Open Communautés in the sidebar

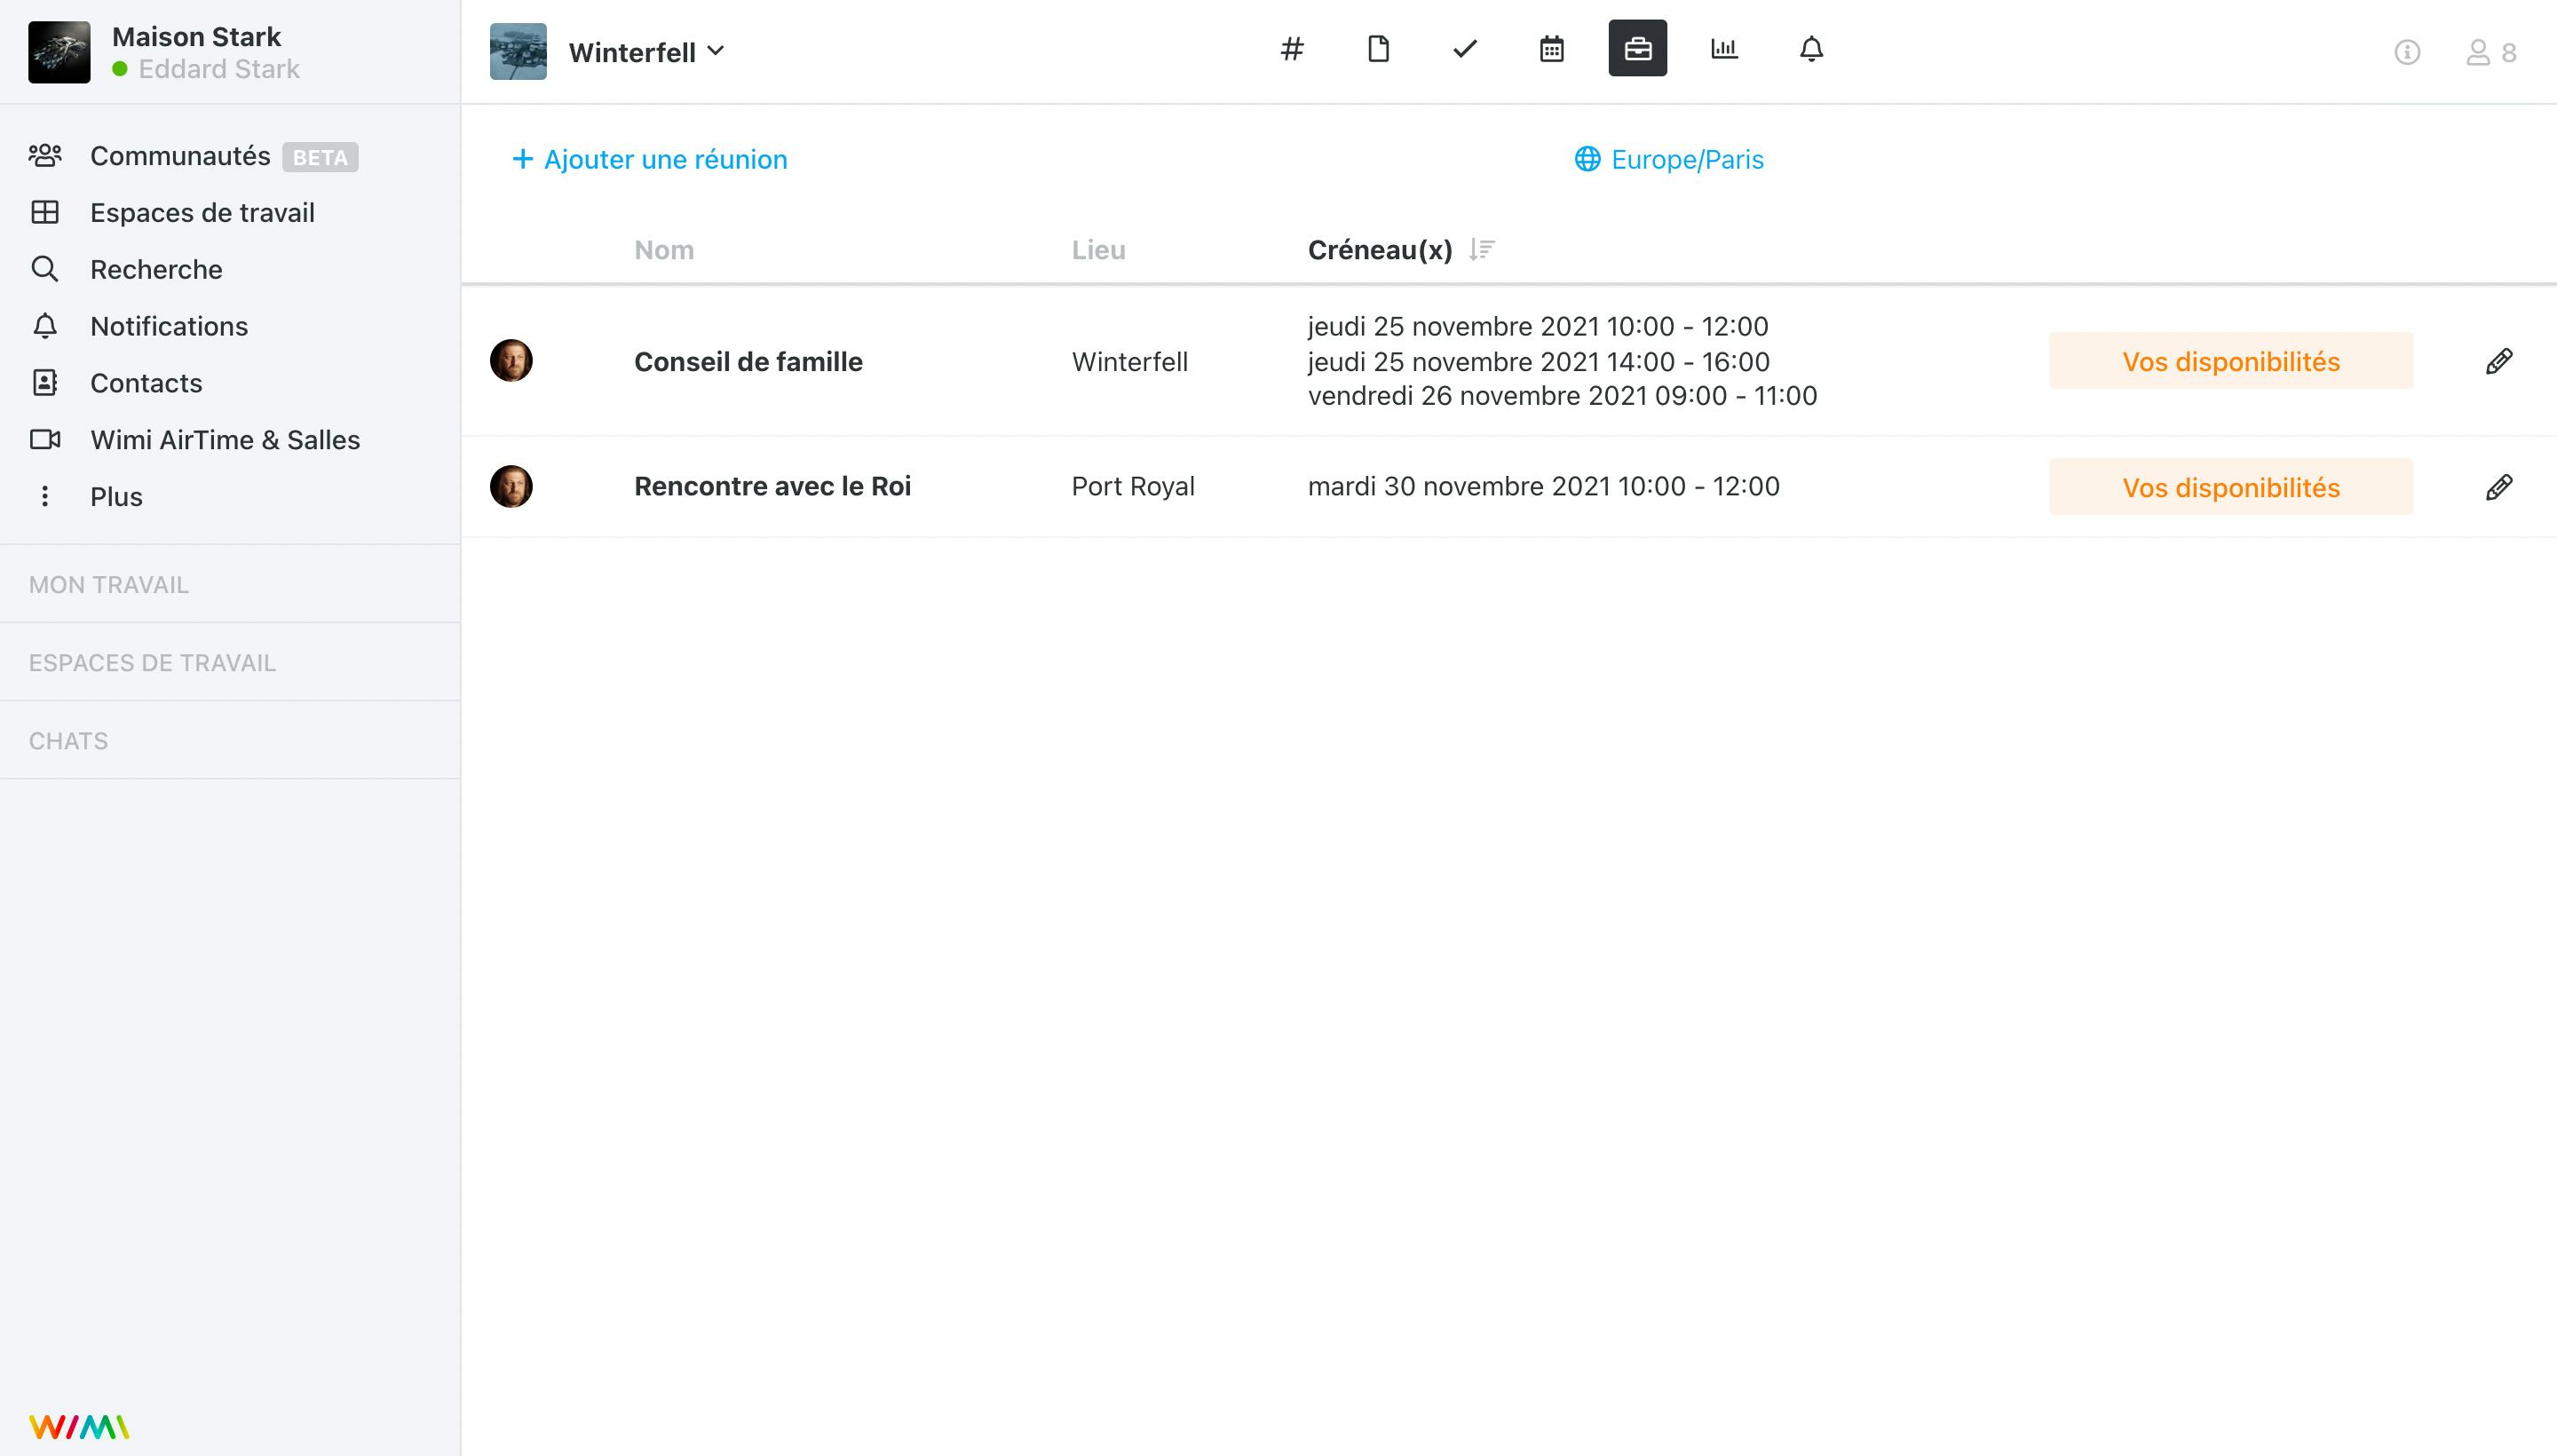(180, 156)
